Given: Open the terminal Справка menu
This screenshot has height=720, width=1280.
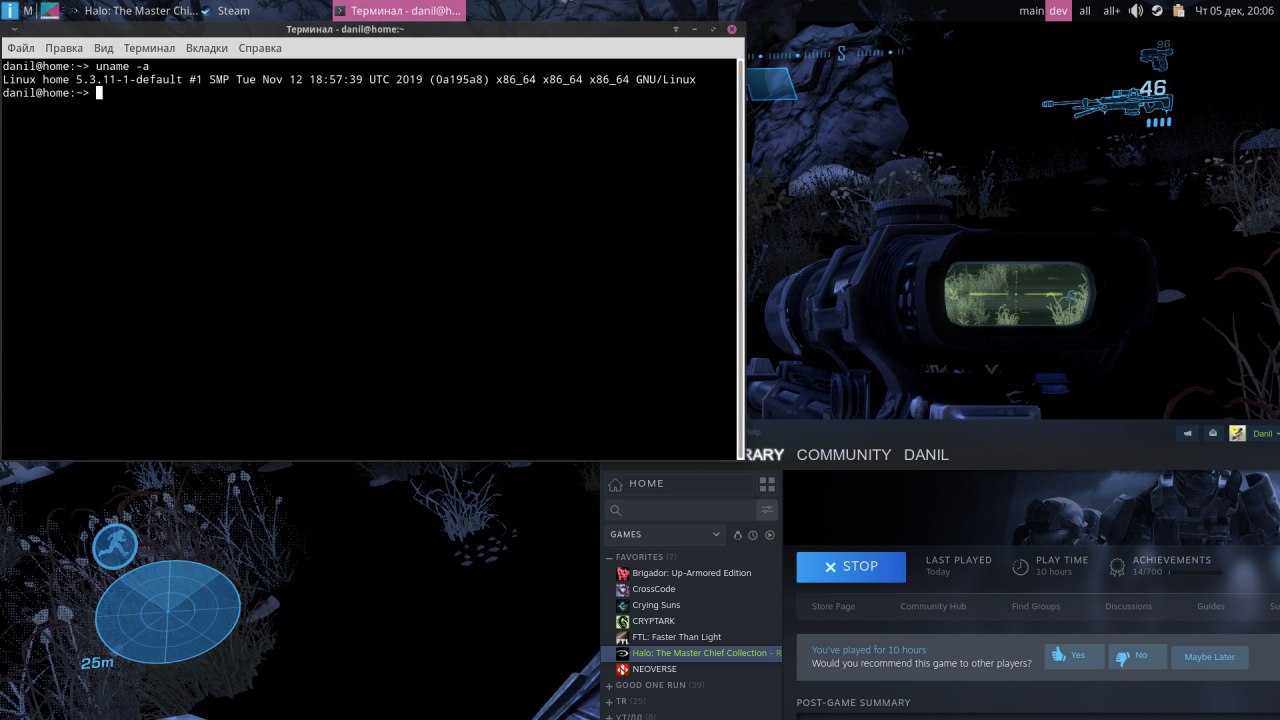Looking at the screenshot, I should [x=260, y=48].
